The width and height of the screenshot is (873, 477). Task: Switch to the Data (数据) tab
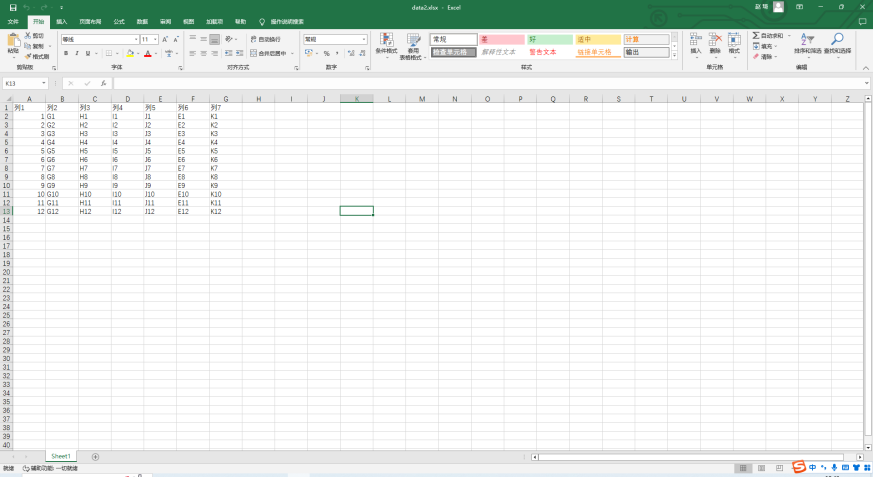[143, 22]
